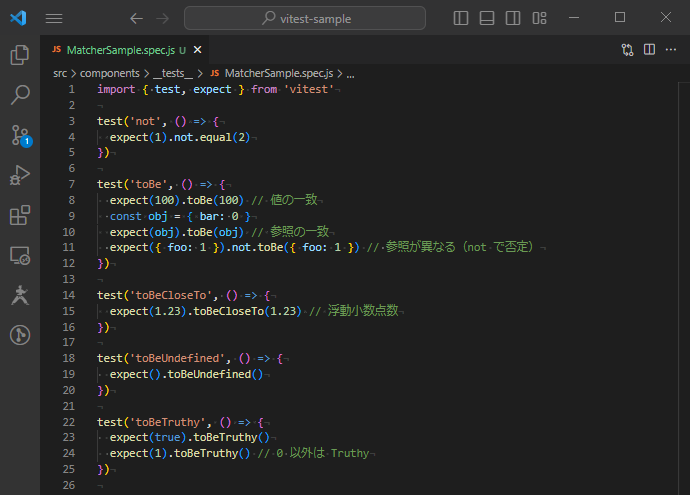Open Changes compare icon in editor toolbar
The height and width of the screenshot is (495, 690).
[x=628, y=50]
